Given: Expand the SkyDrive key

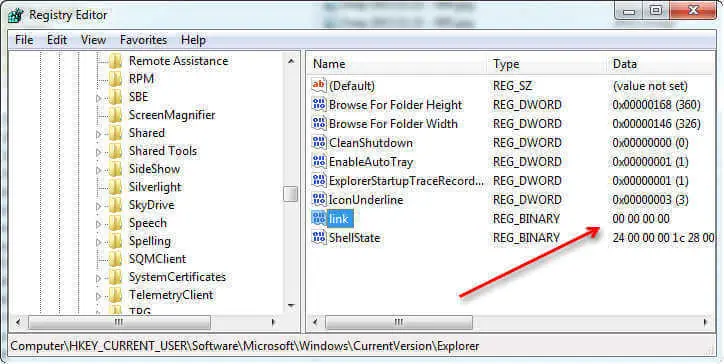Looking at the screenshot, I should click(x=98, y=206).
